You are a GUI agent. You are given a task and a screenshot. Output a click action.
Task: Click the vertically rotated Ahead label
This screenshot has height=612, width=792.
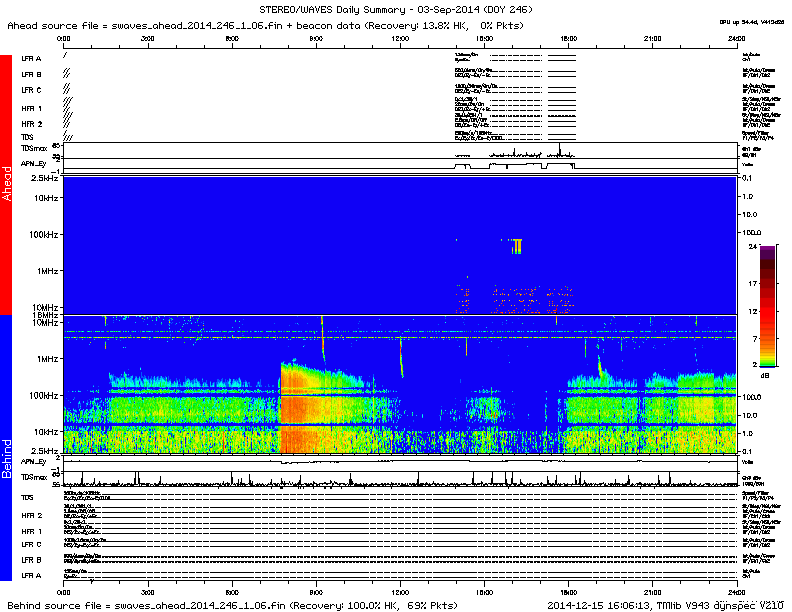pos(6,183)
